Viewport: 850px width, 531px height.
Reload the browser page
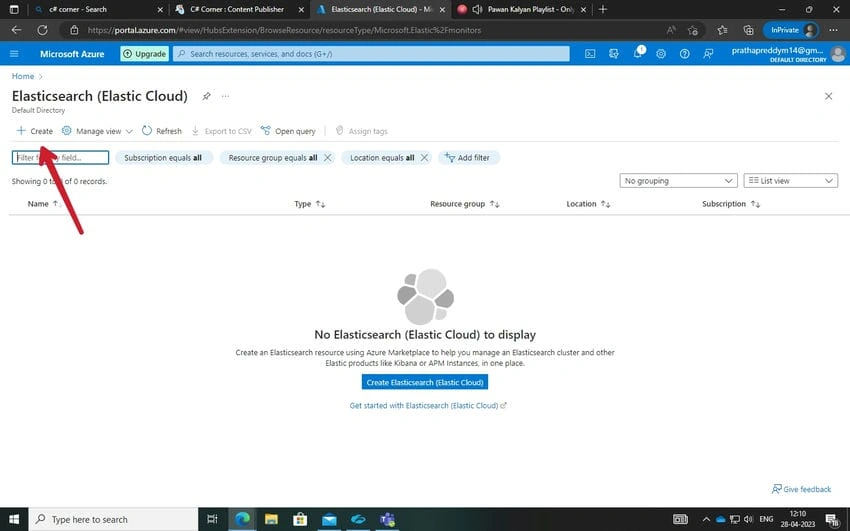tap(42, 30)
